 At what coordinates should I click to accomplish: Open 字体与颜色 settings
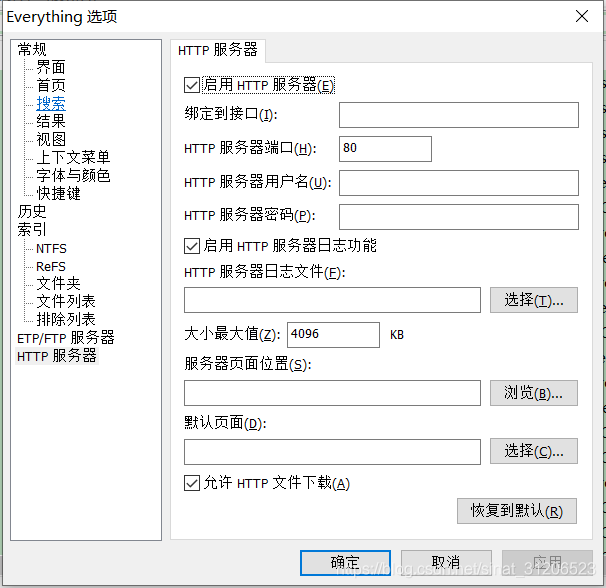73,175
